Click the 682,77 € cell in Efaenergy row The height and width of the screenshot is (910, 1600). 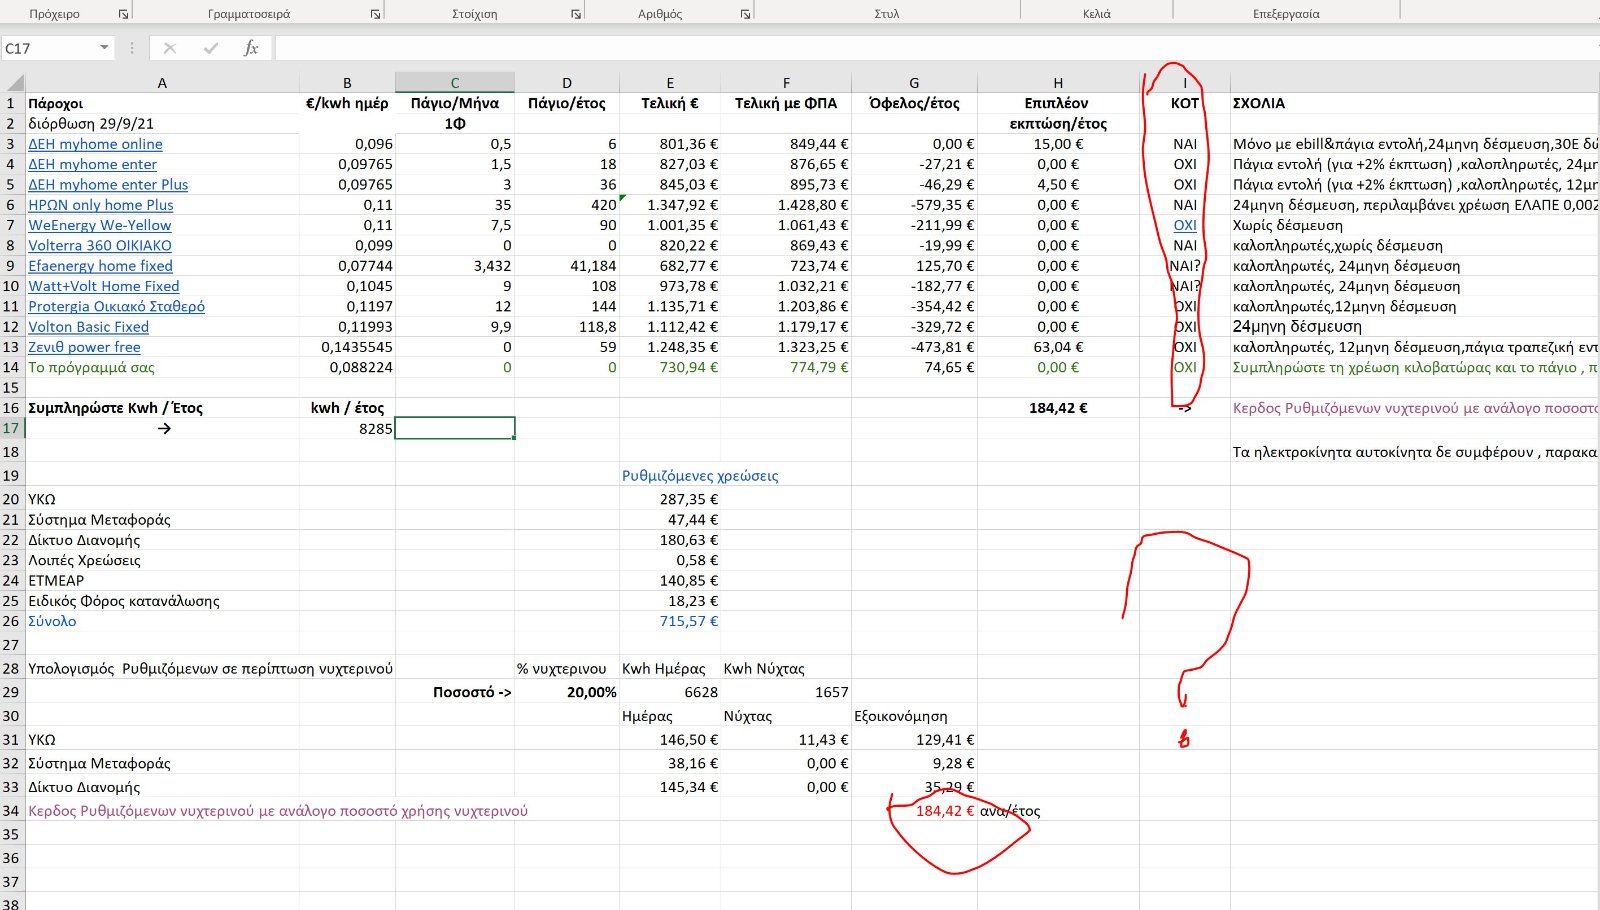pyautogui.click(x=670, y=266)
